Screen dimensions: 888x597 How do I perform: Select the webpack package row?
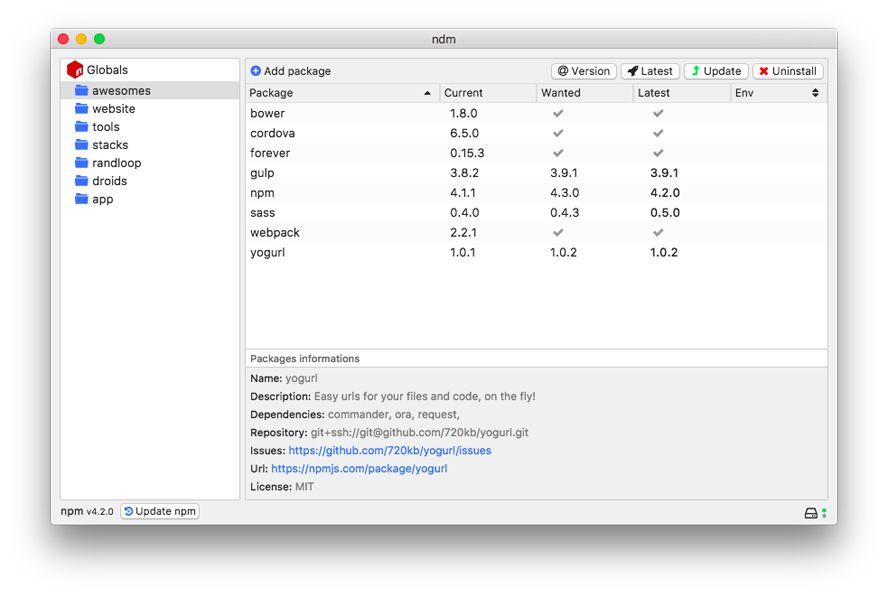[x=536, y=232]
